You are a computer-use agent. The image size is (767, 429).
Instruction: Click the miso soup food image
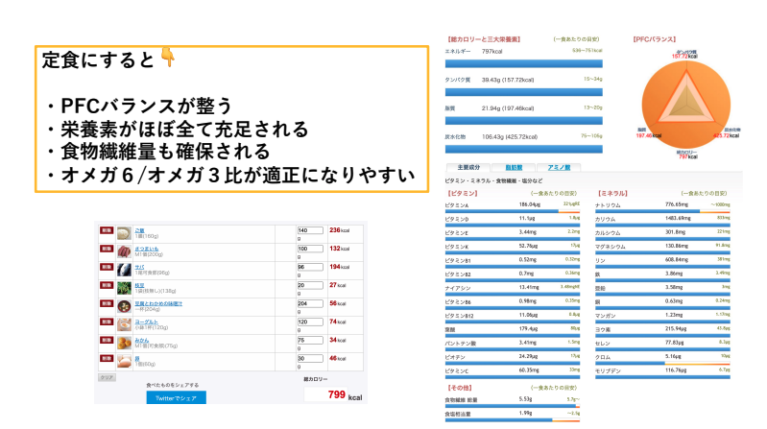[x=123, y=303]
